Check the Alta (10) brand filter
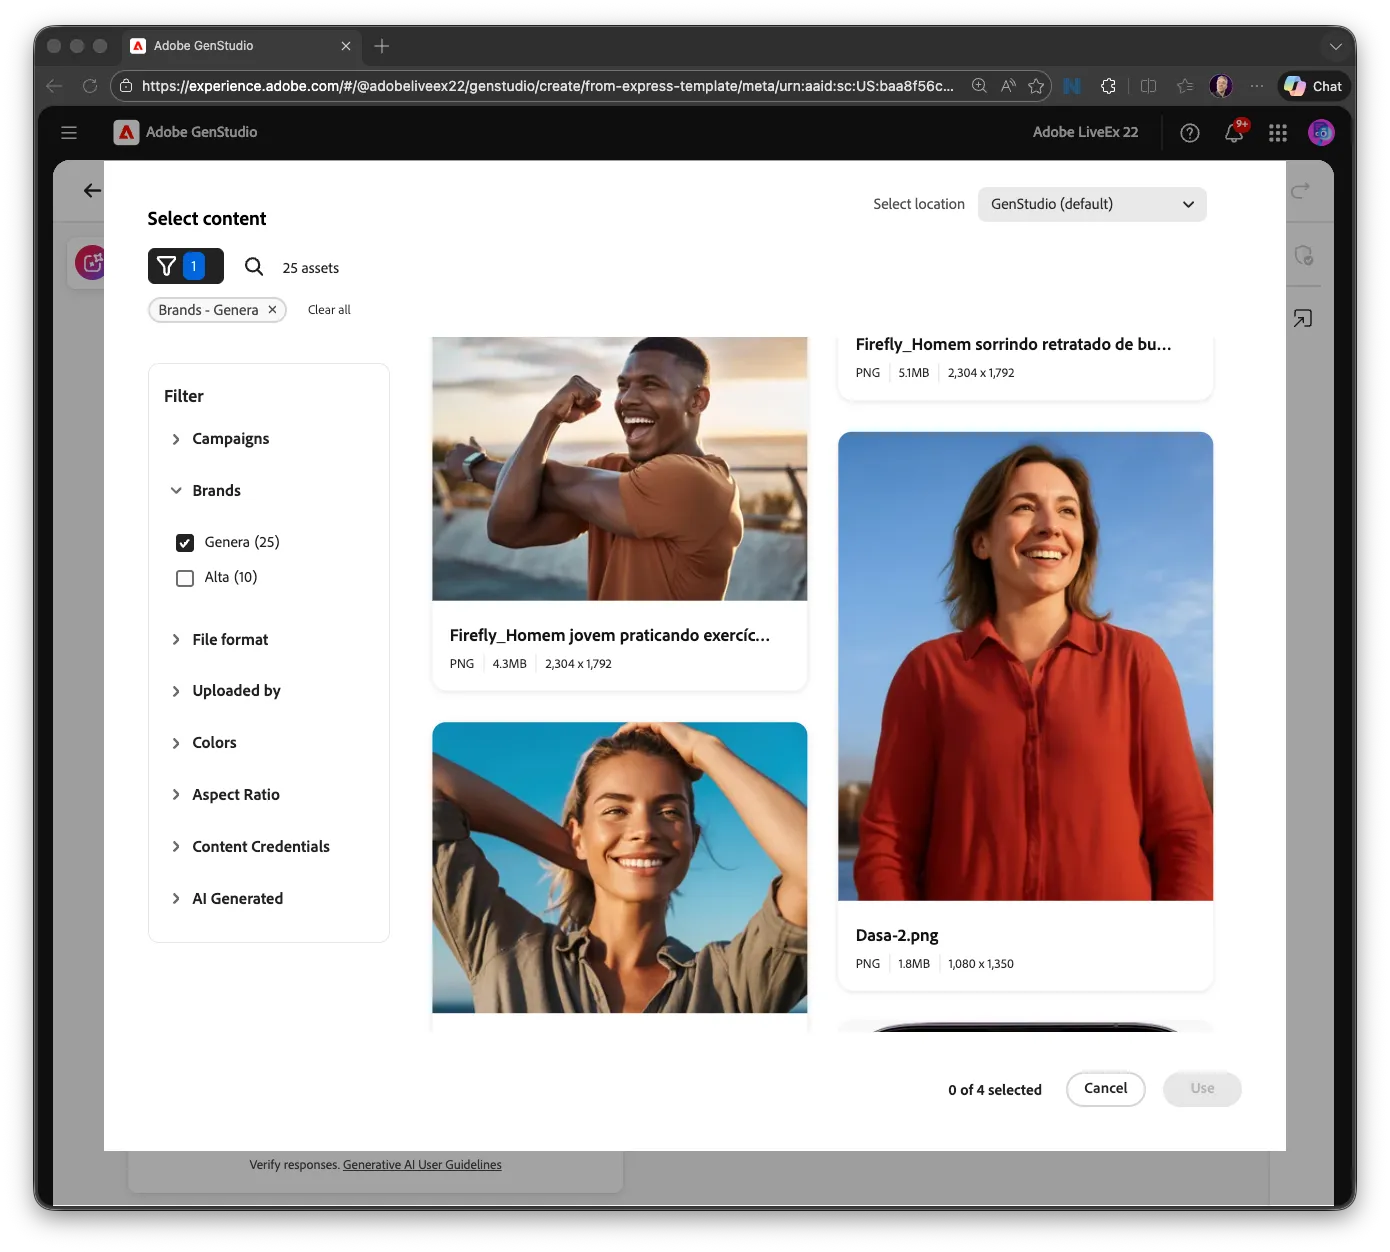 (x=185, y=578)
